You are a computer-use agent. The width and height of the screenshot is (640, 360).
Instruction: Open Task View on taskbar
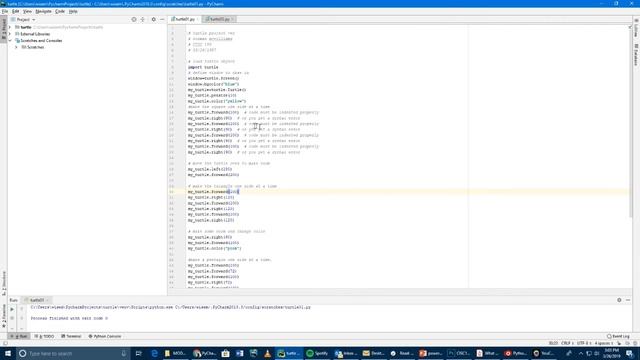138,353
